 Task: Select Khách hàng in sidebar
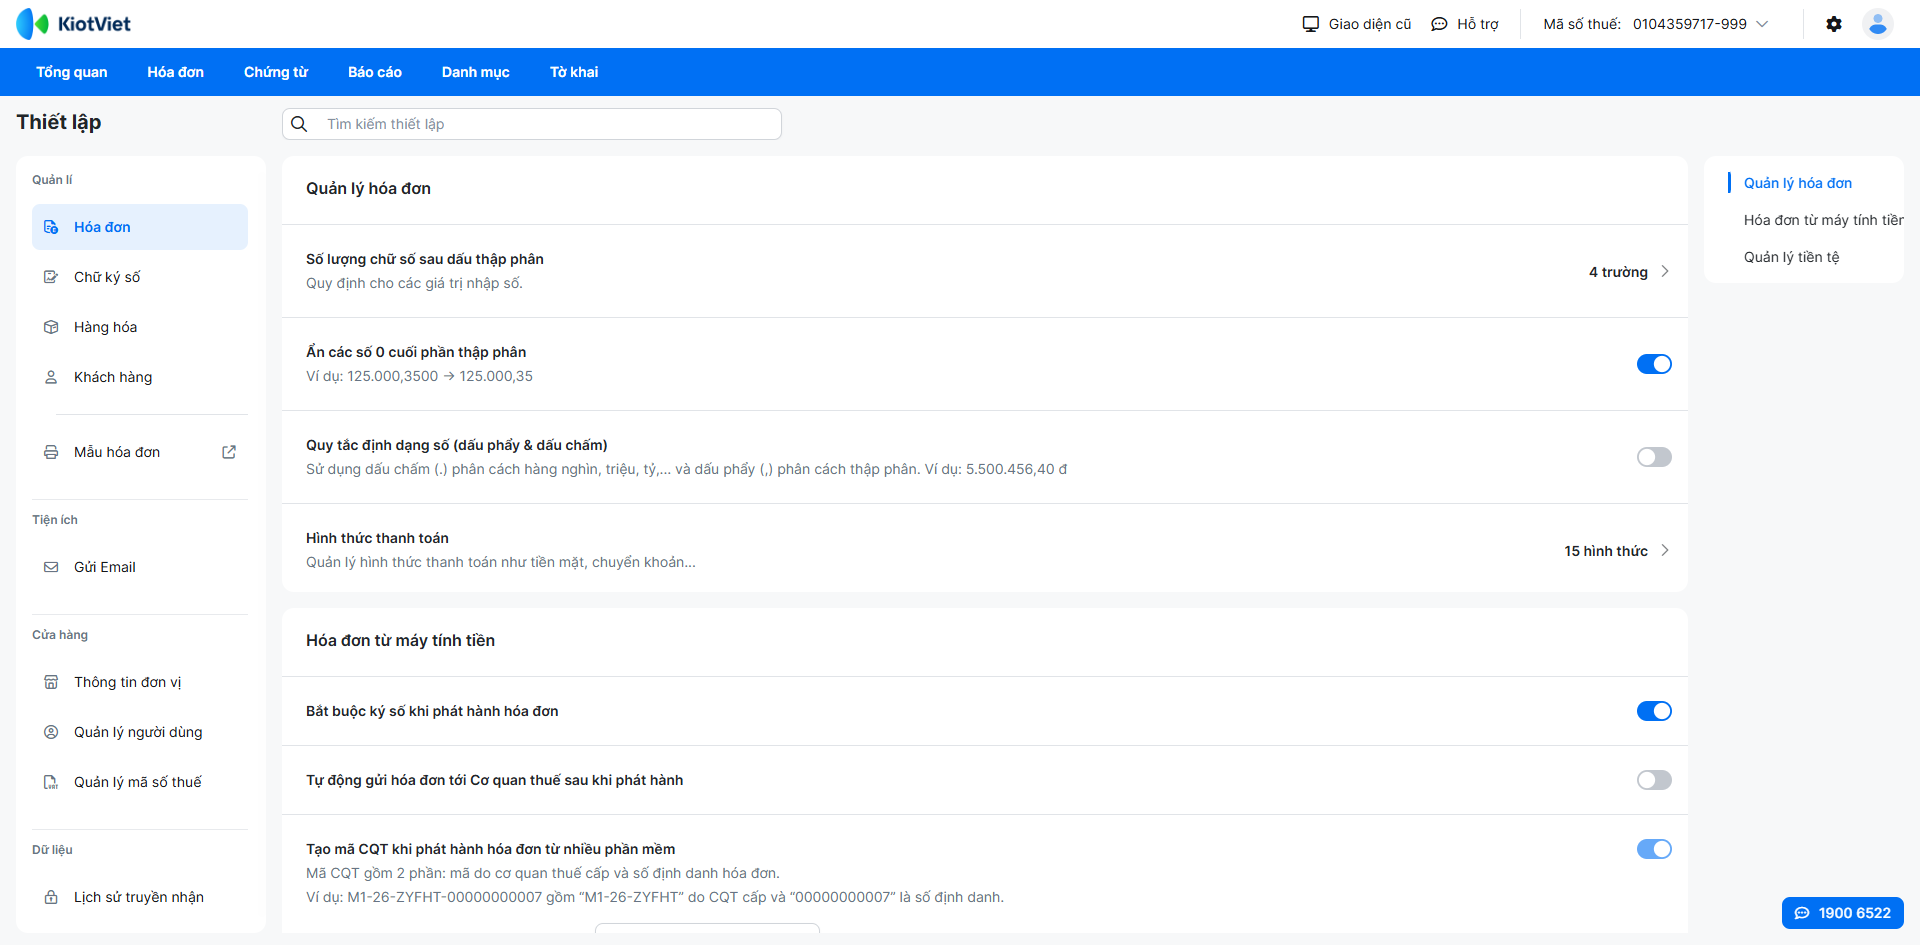[140, 377]
